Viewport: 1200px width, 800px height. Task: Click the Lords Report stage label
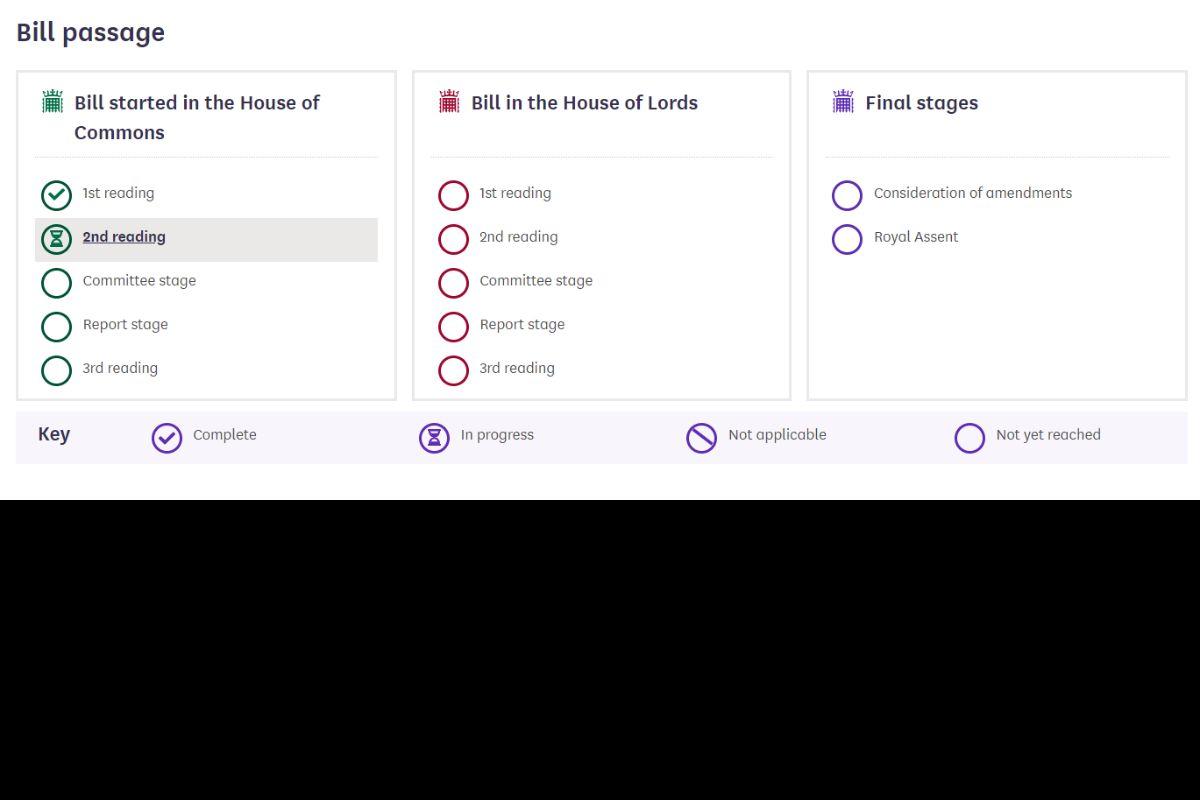[x=522, y=325]
